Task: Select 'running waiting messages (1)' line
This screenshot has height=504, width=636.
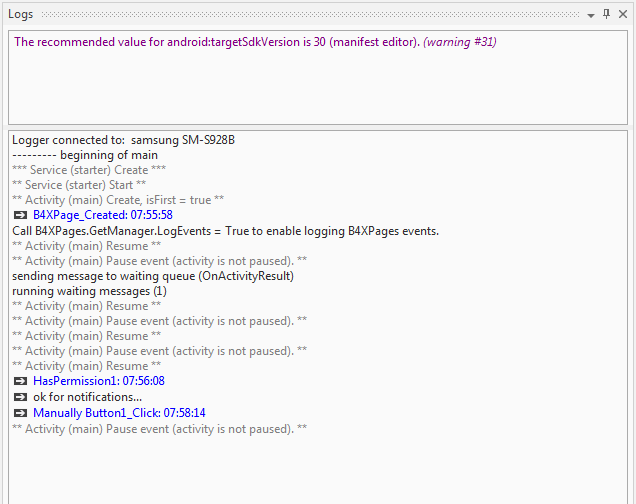Action: tap(89, 291)
